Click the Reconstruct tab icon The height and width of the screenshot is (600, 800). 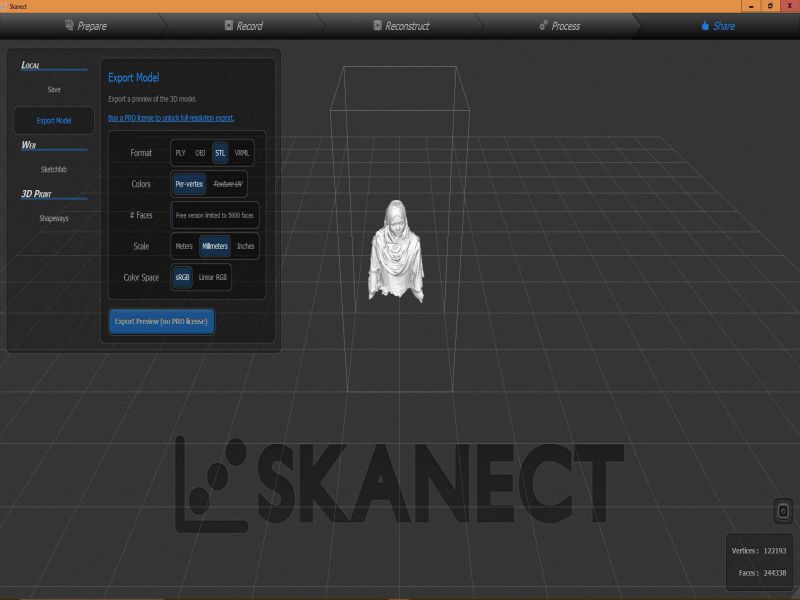pos(378,25)
